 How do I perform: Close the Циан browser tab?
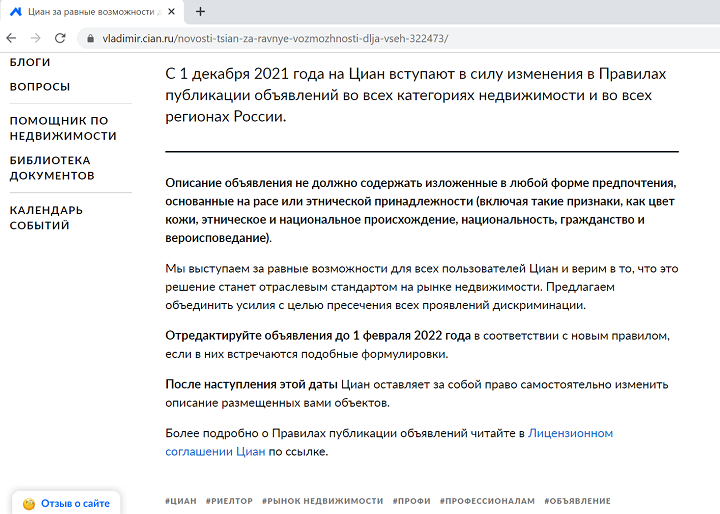pyautogui.click(x=171, y=11)
